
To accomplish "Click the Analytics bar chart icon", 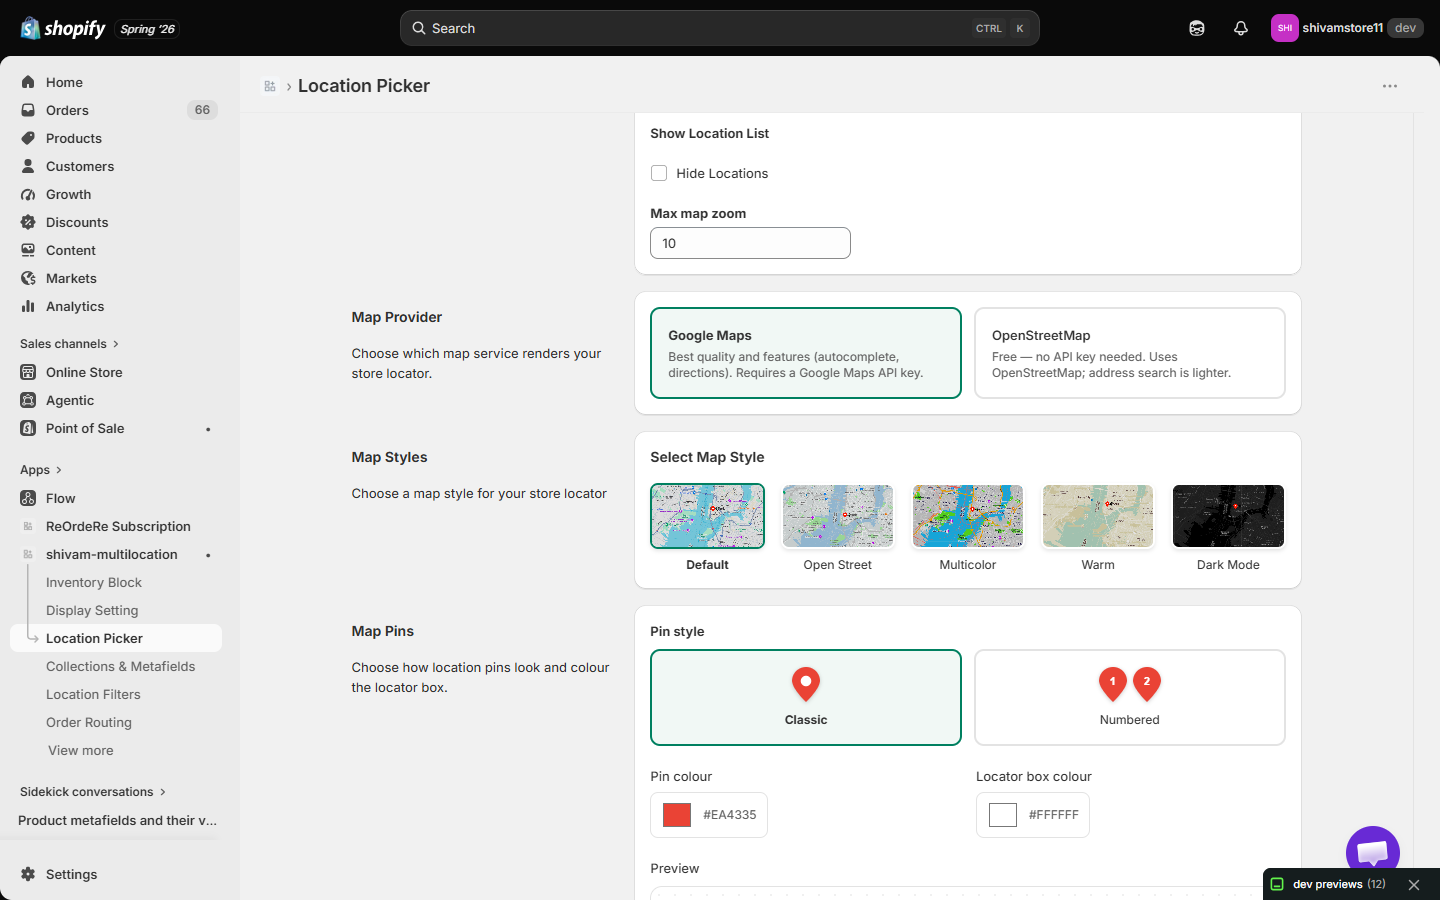I will [x=28, y=306].
